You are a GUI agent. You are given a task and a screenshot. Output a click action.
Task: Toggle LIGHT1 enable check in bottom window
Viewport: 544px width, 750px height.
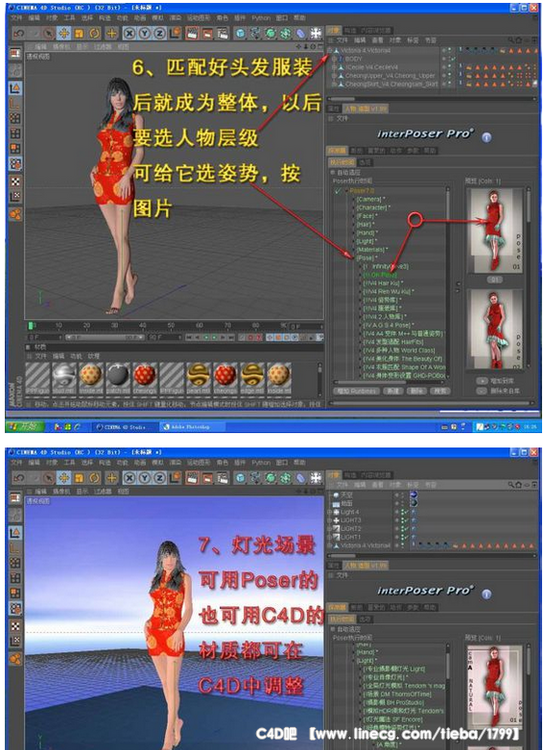[405, 537]
